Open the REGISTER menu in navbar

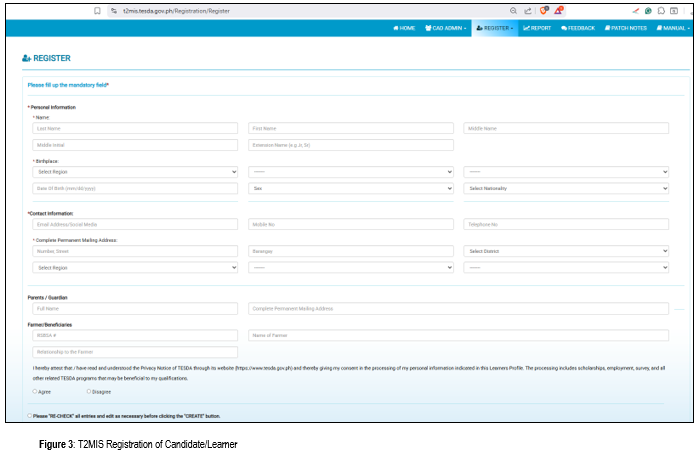[496, 28]
